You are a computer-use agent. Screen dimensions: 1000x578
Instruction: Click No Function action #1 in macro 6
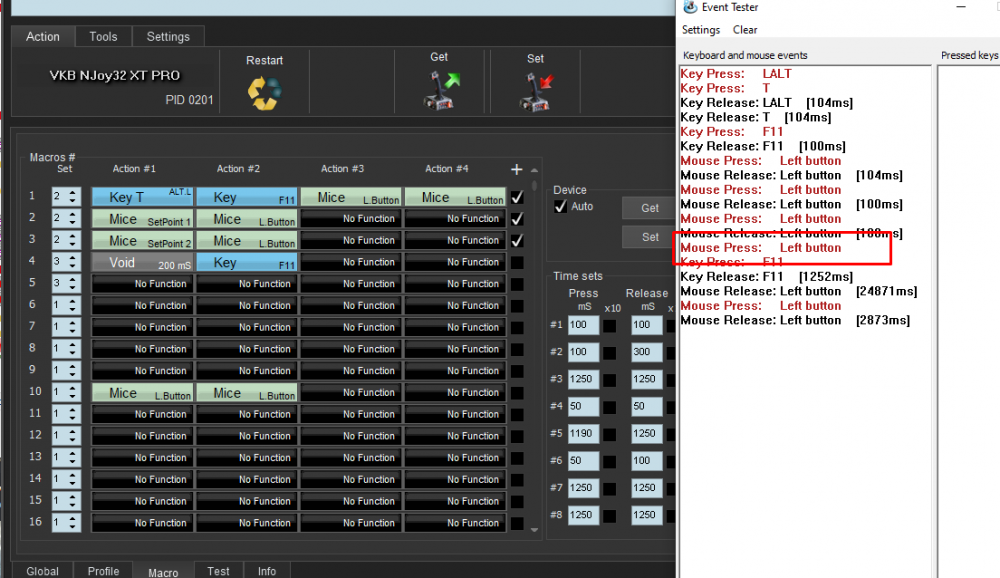142,306
